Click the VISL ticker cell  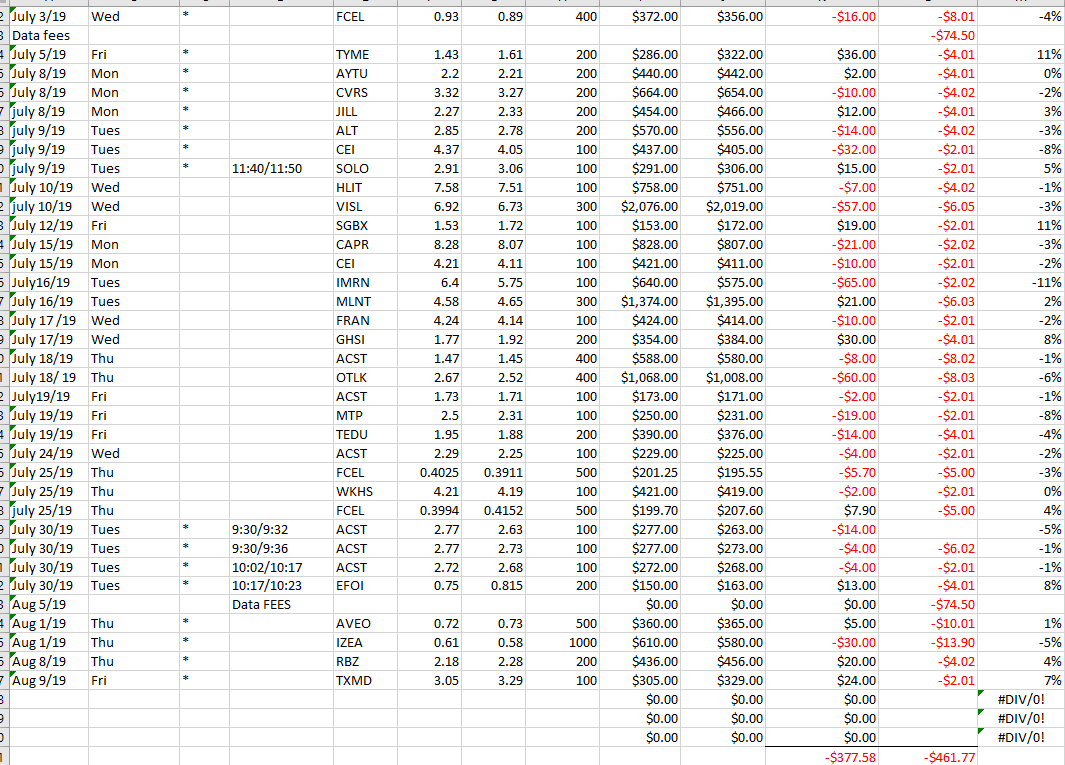tap(365, 207)
